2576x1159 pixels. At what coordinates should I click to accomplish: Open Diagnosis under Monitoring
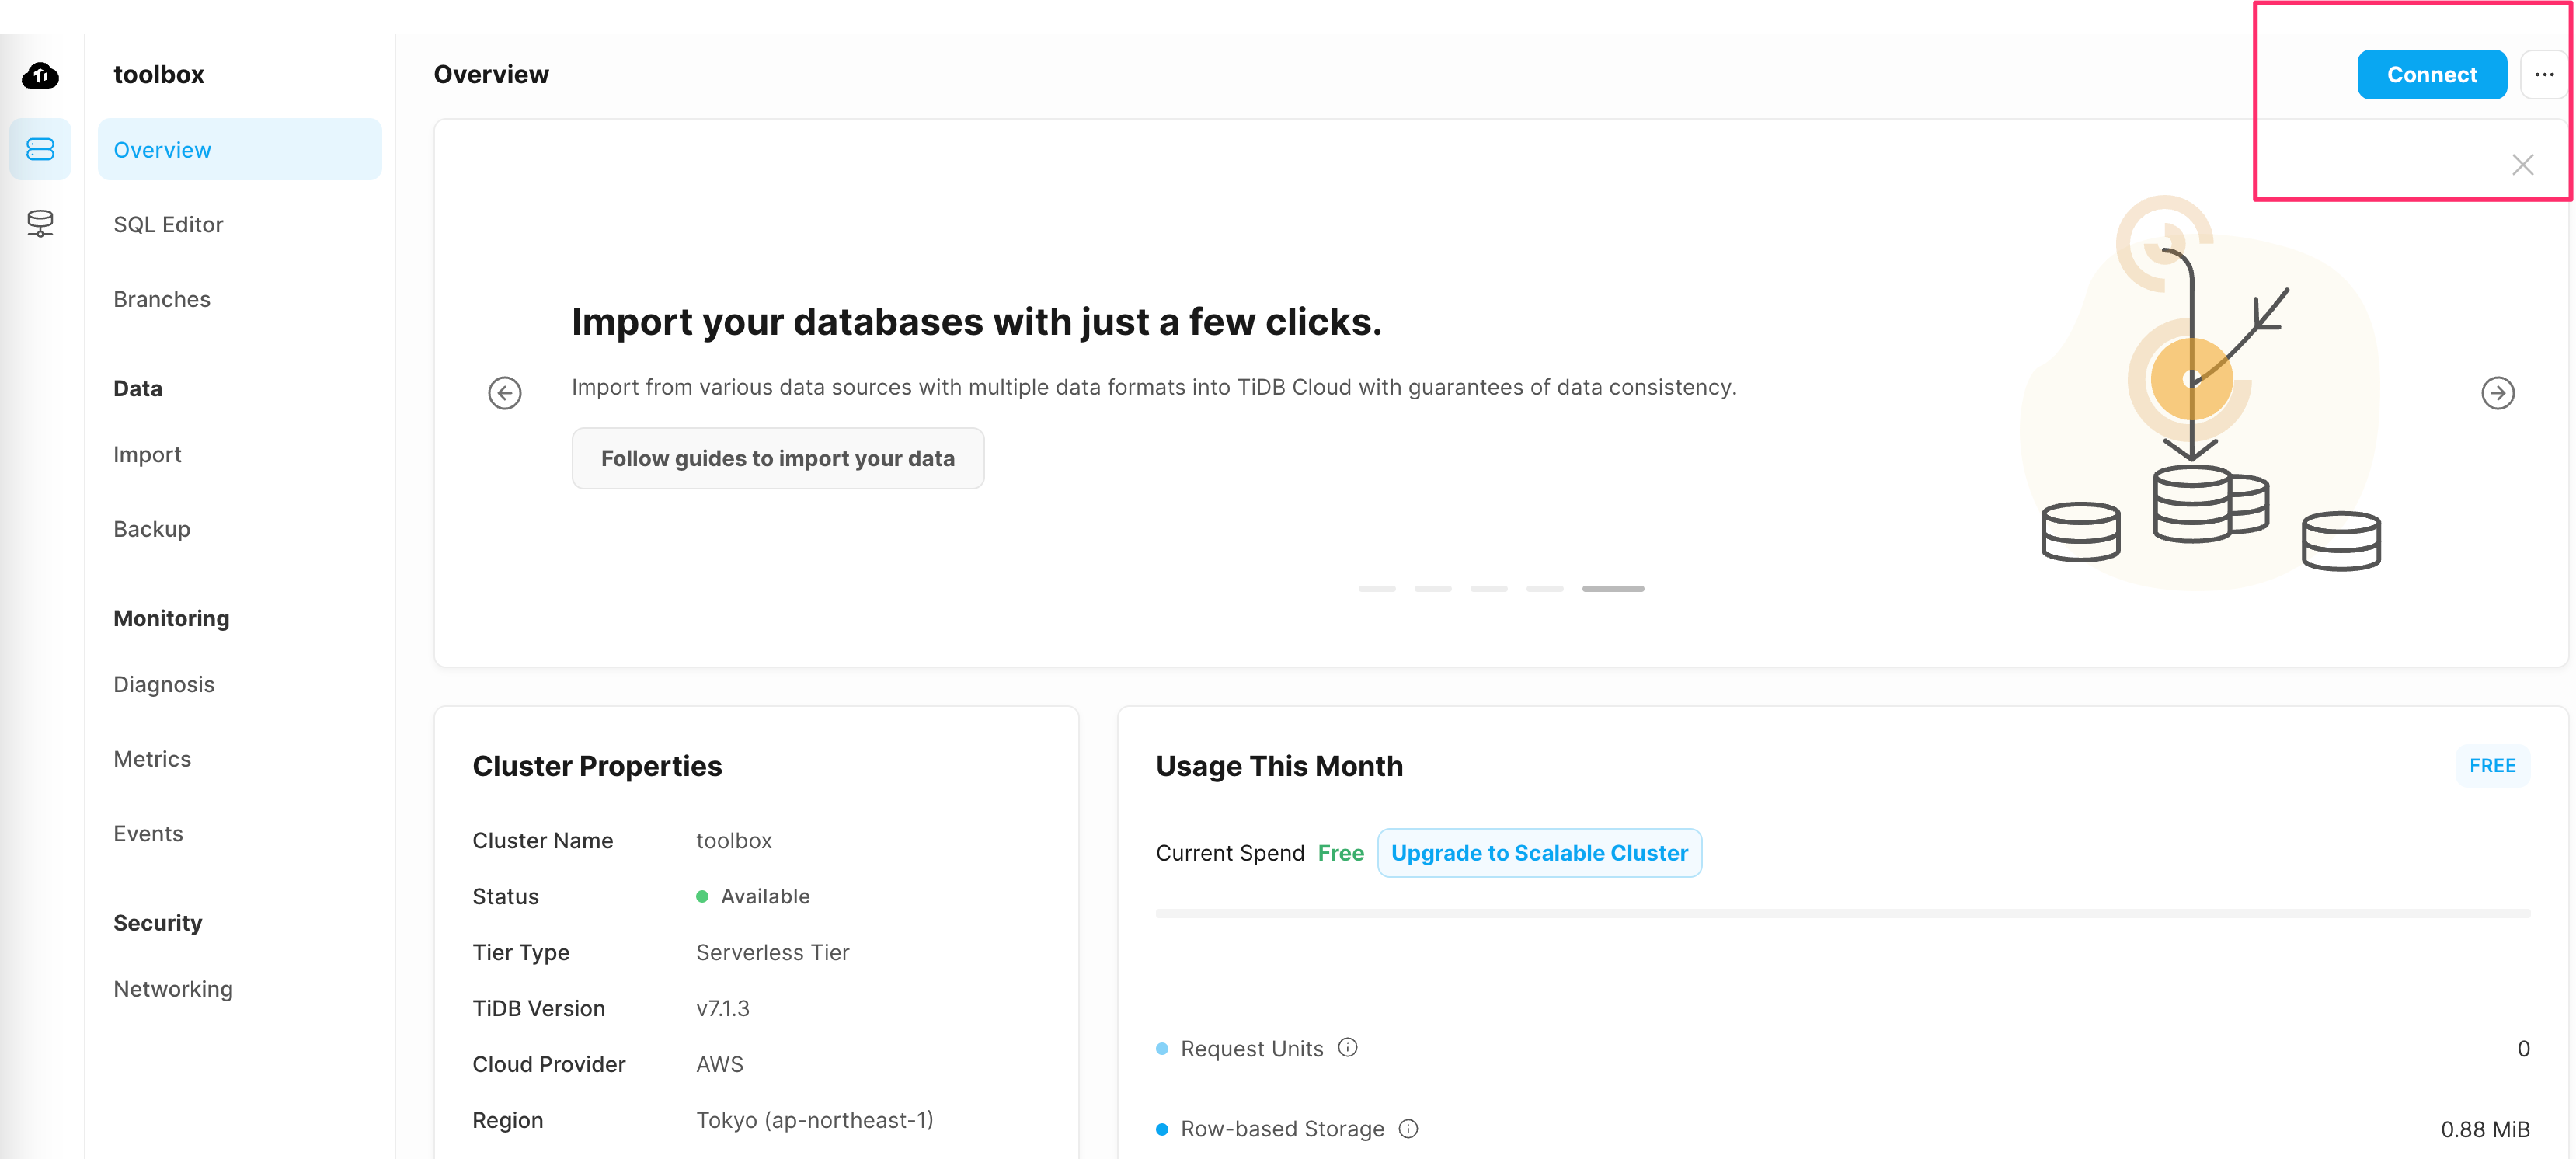(x=164, y=684)
